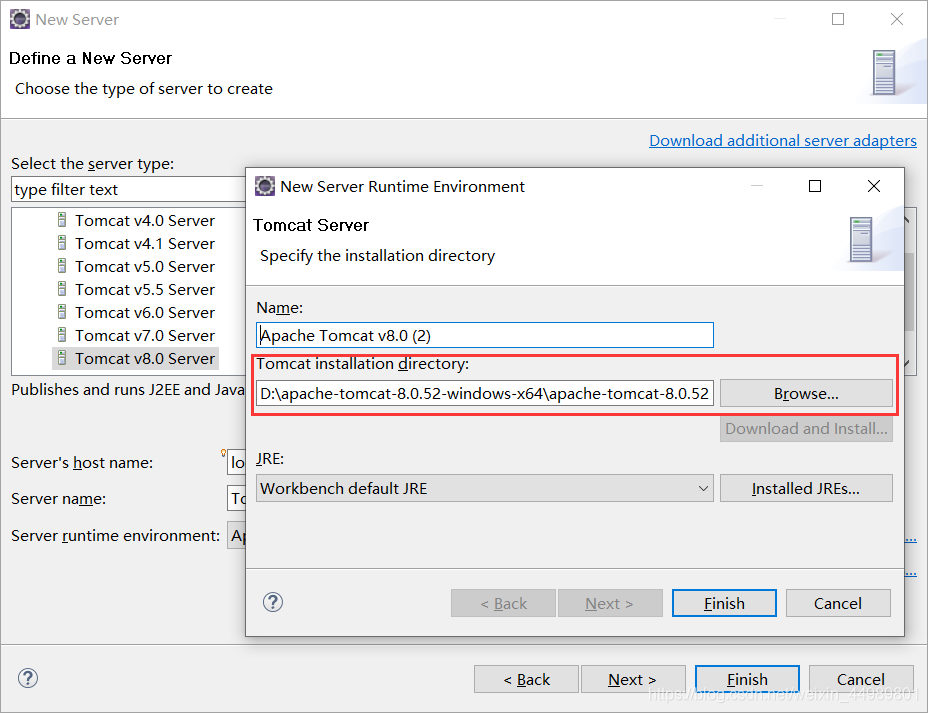Image resolution: width=928 pixels, height=713 pixels.
Task: Select Tomcat v6.0 Server in the list
Action: click(x=144, y=312)
